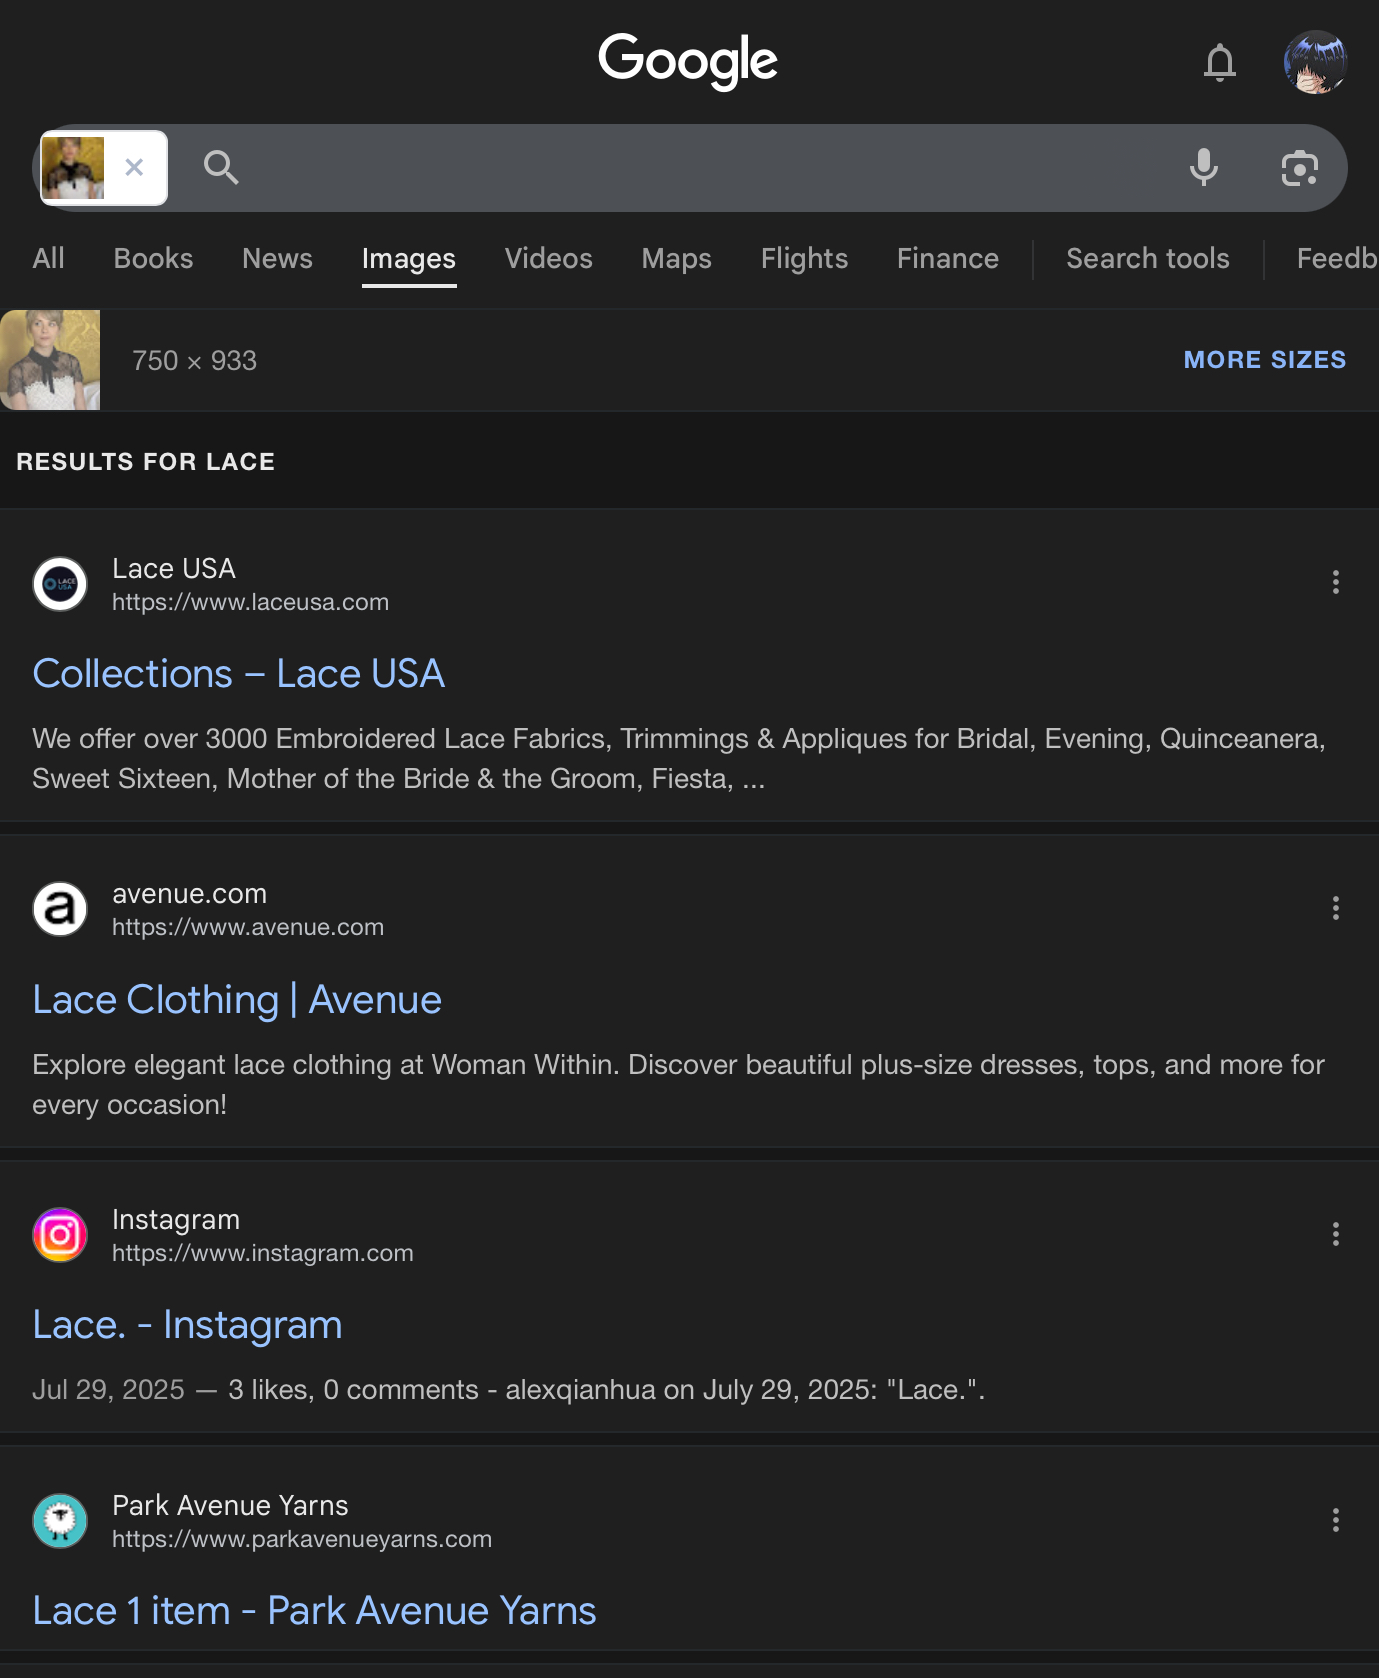Open the Google account profile avatar
The height and width of the screenshot is (1678, 1379).
1315,62
